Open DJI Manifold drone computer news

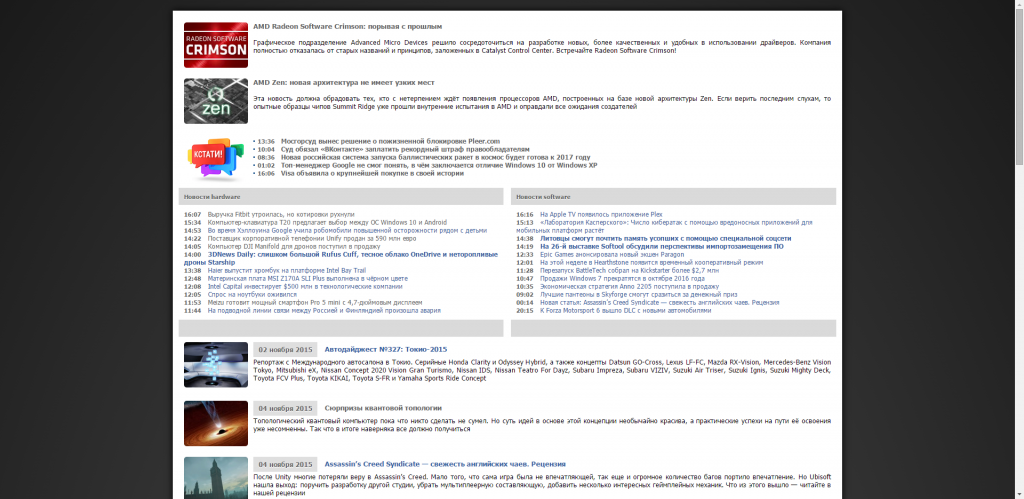click(x=294, y=247)
